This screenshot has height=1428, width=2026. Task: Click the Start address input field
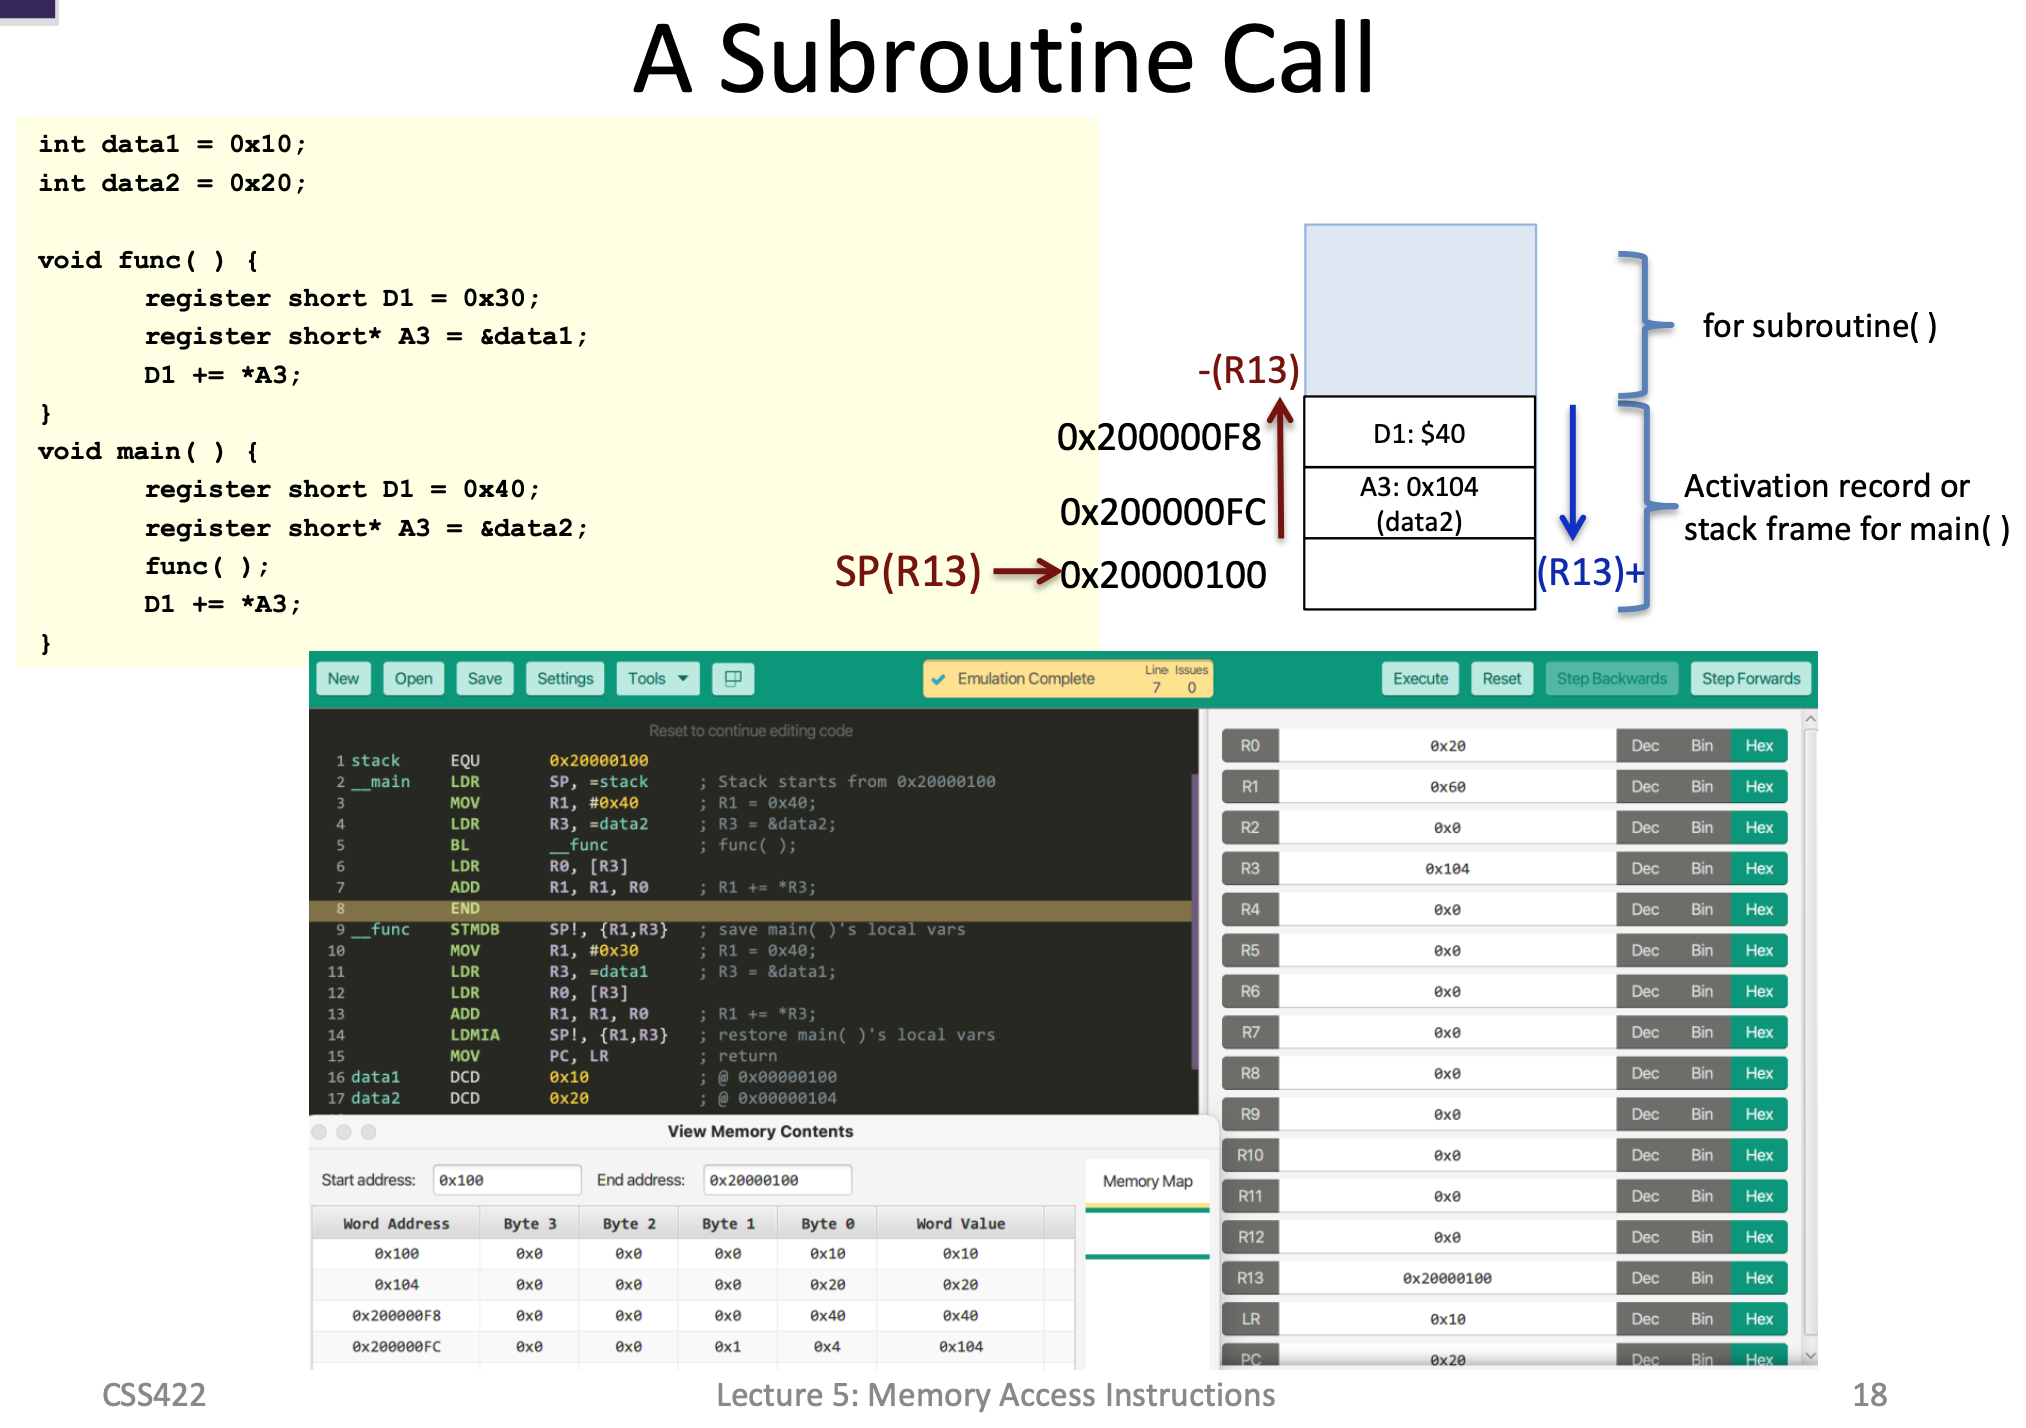(506, 1179)
